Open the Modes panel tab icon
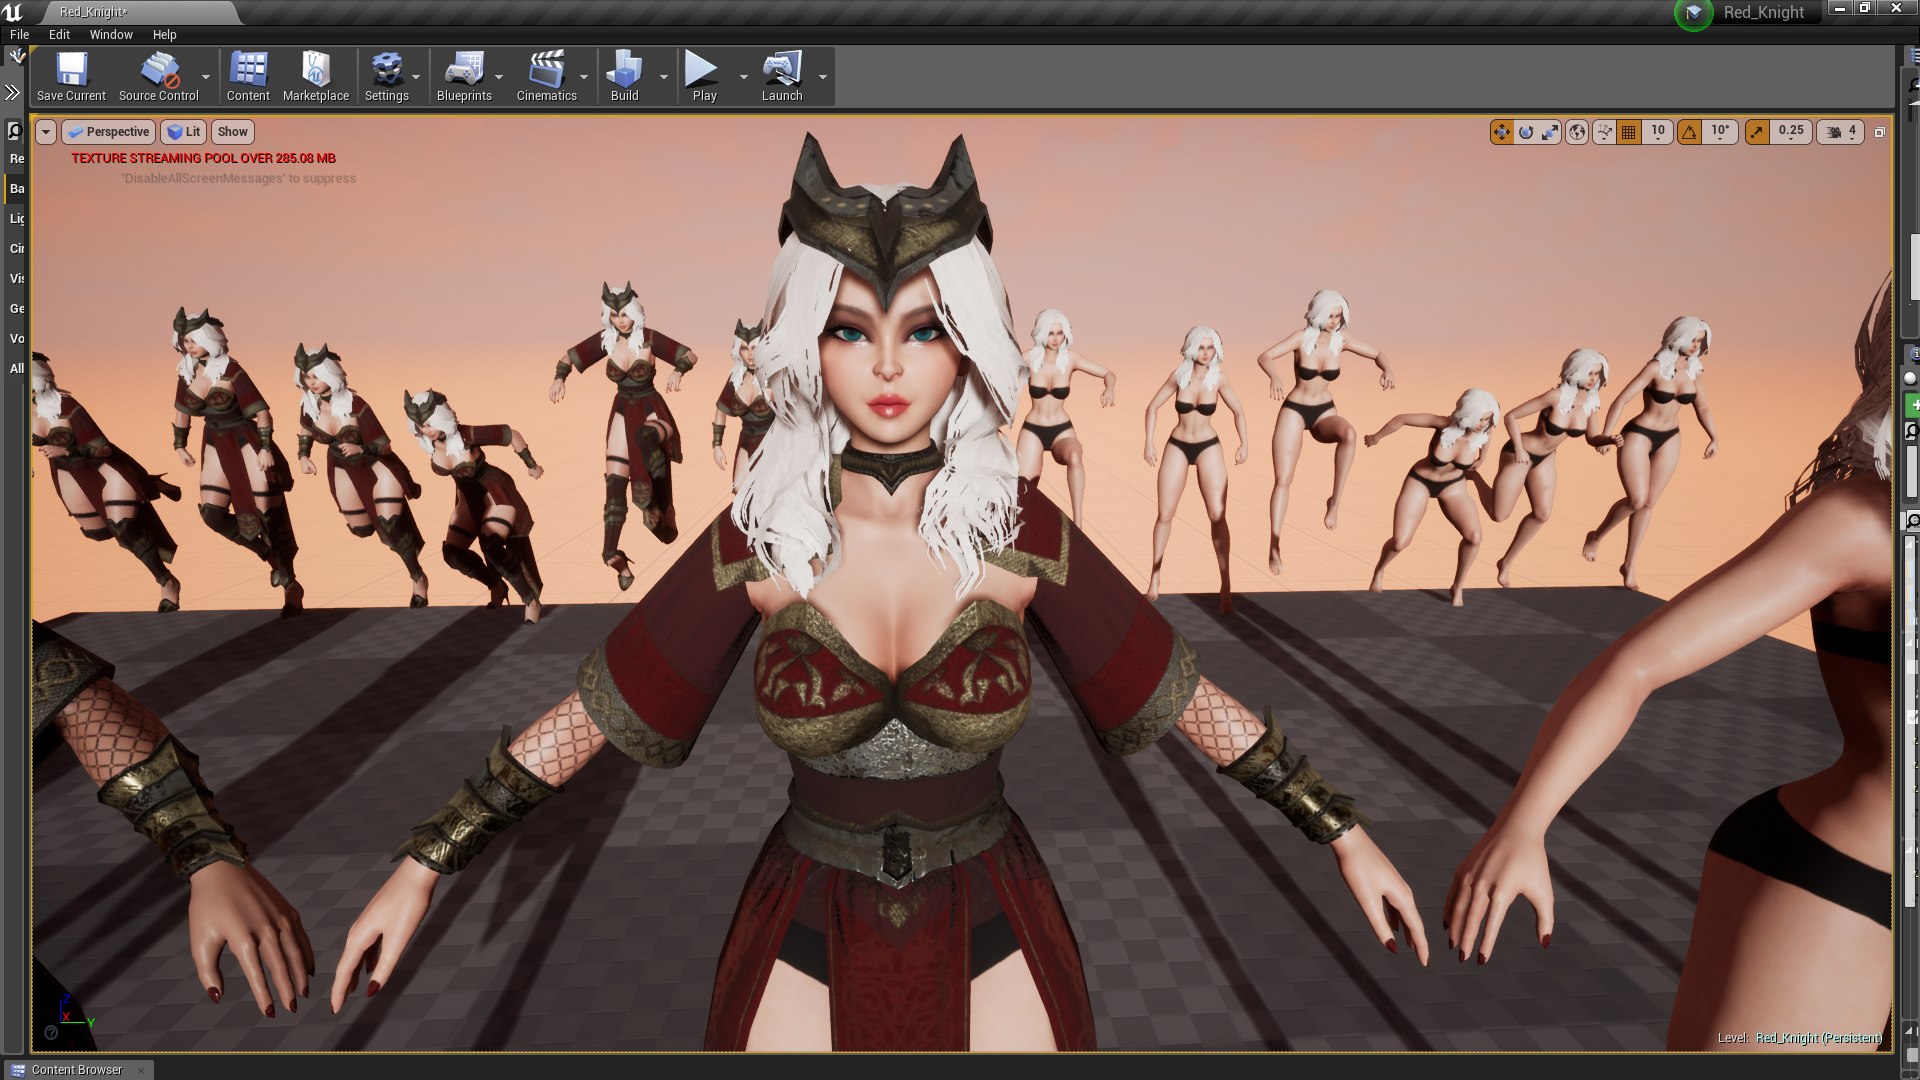This screenshot has height=1080, width=1920. pos(16,56)
